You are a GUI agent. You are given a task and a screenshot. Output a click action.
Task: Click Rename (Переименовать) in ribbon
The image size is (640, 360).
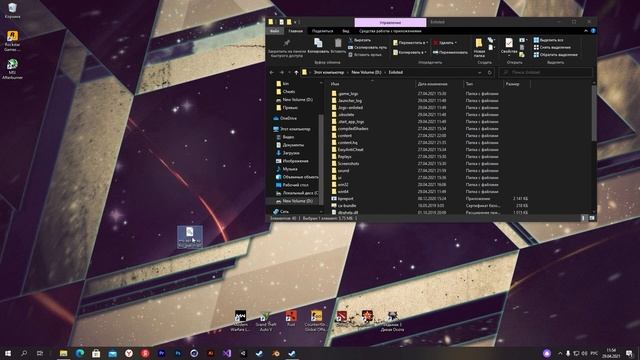pos(450,52)
